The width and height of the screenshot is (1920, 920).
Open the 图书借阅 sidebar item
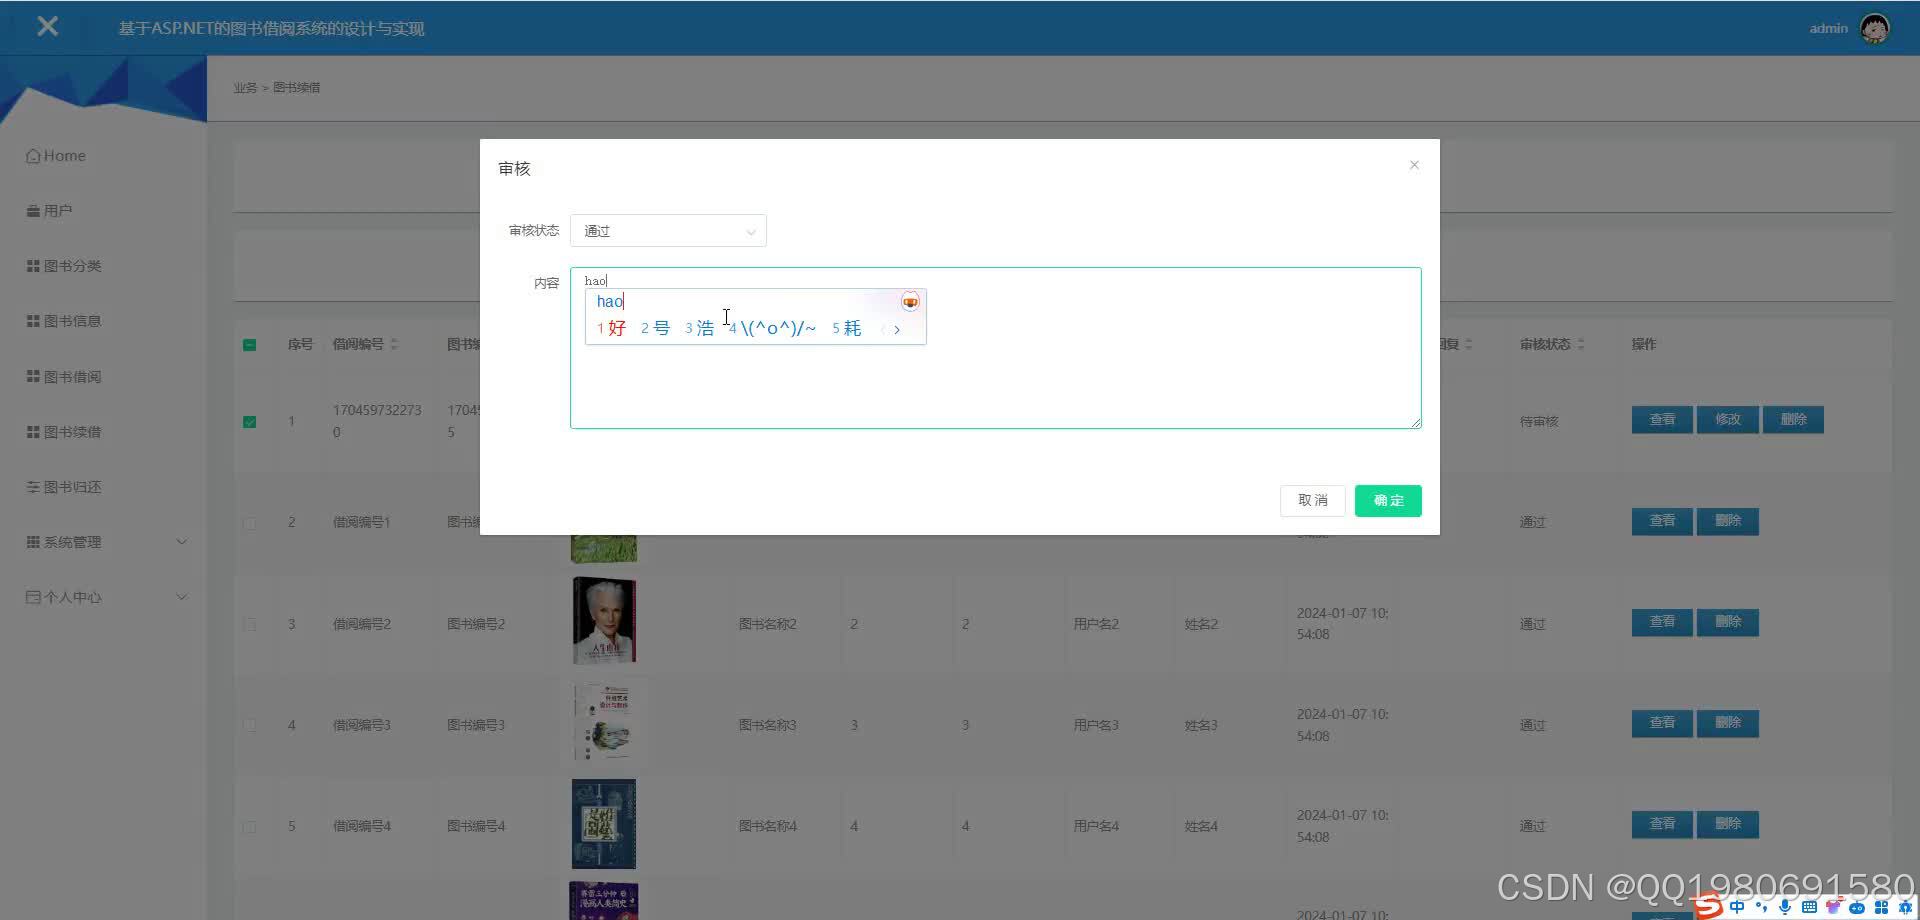(64, 377)
